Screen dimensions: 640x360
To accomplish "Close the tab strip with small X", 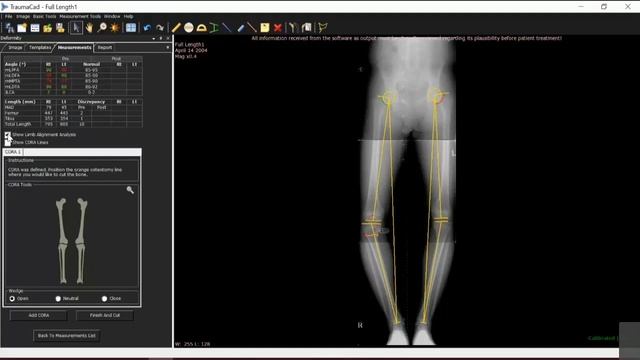I will tap(168, 47).
